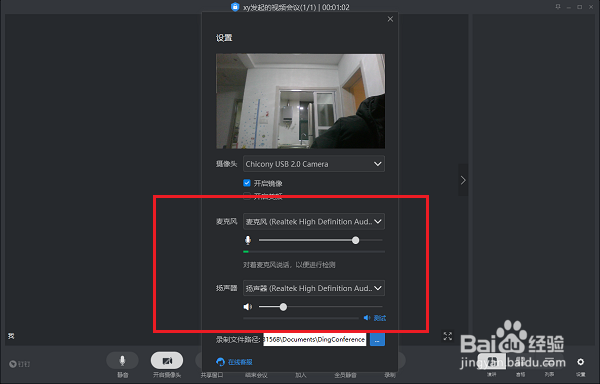
Task: Maximize the meeting window
Action: click(x=580, y=7)
